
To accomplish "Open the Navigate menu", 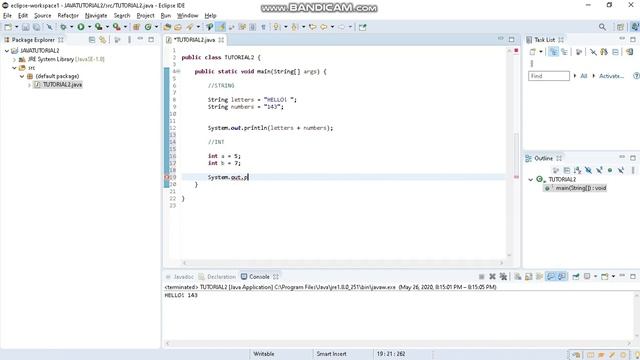I will tap(96, 16).
